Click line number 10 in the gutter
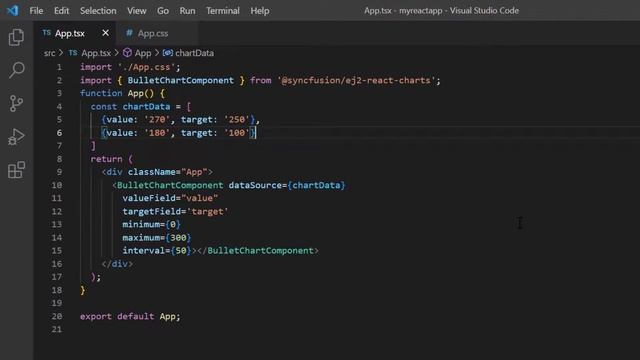 (x=57, y=185)
